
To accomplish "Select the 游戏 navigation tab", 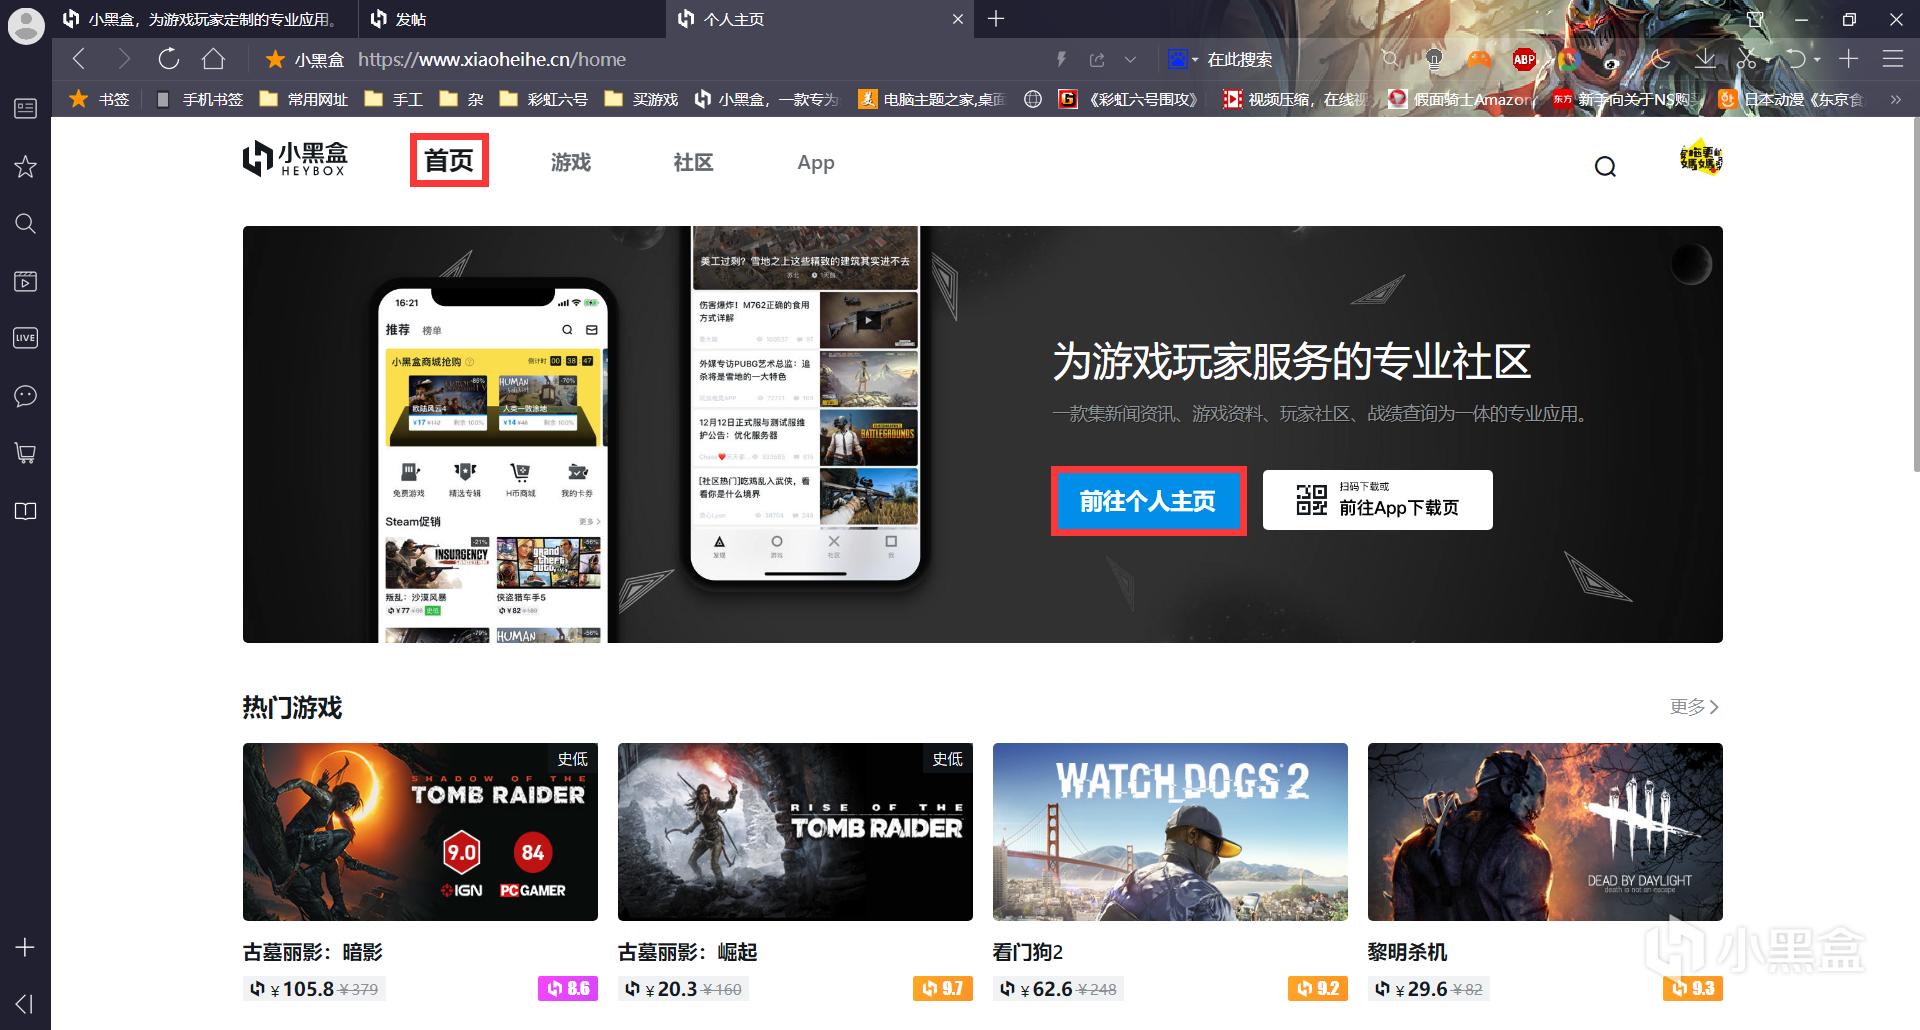I will click(571, 162).
